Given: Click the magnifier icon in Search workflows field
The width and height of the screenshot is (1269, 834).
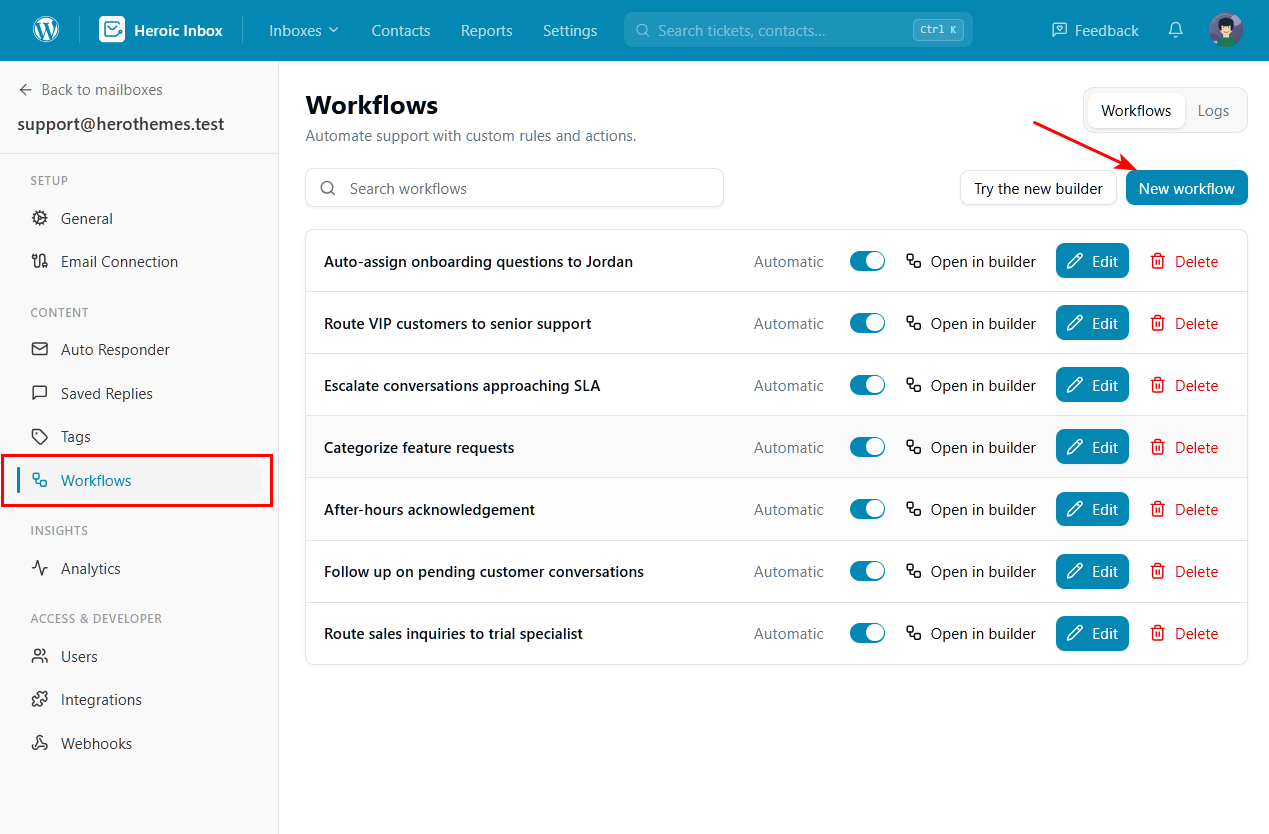Looking at the screenshot, I should (328, 188).
